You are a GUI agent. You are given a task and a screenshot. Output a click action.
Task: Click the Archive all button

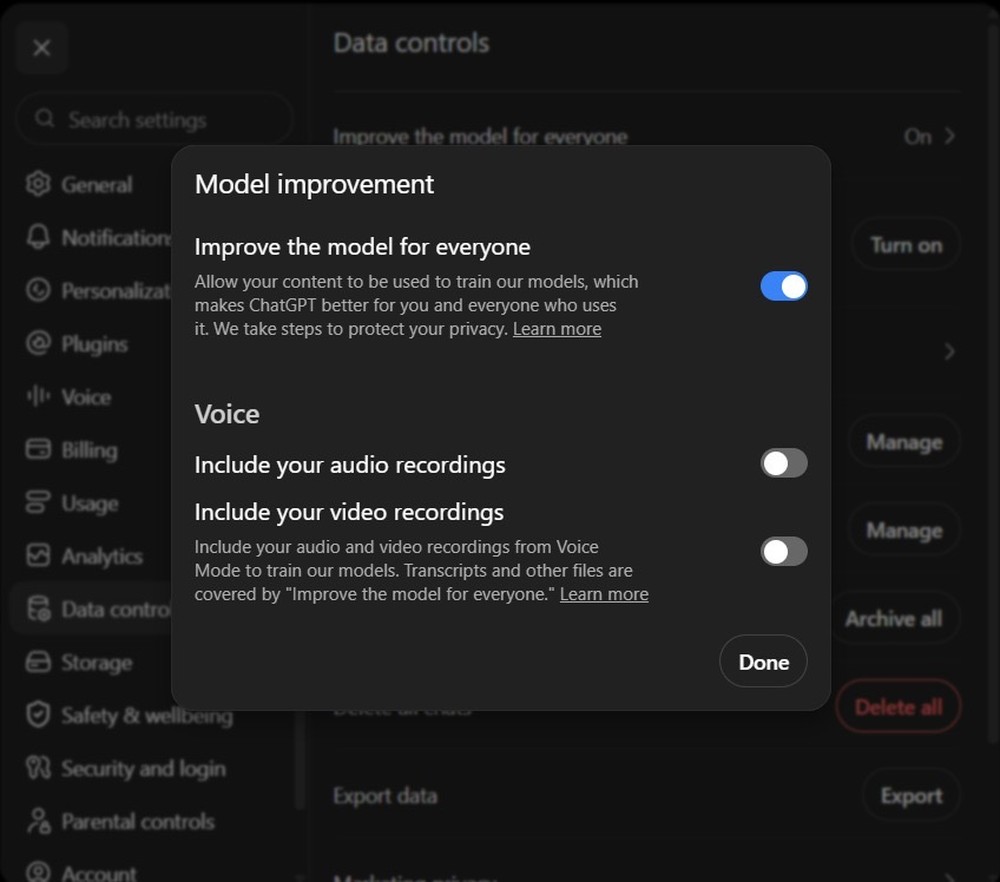pos(893,619)
